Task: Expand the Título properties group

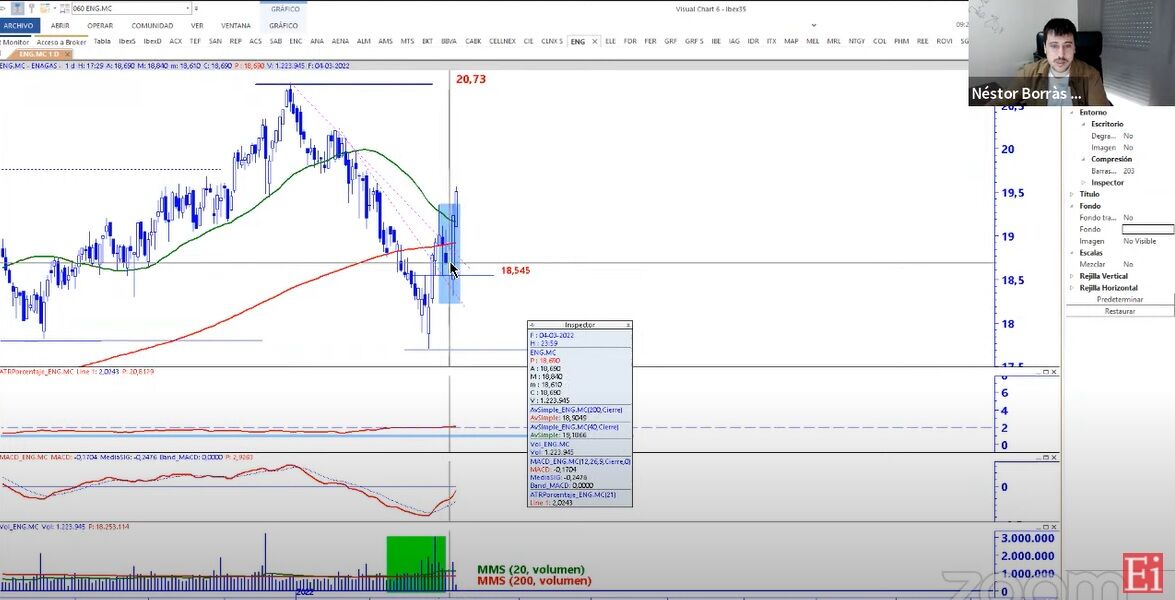Action: 1072,194
